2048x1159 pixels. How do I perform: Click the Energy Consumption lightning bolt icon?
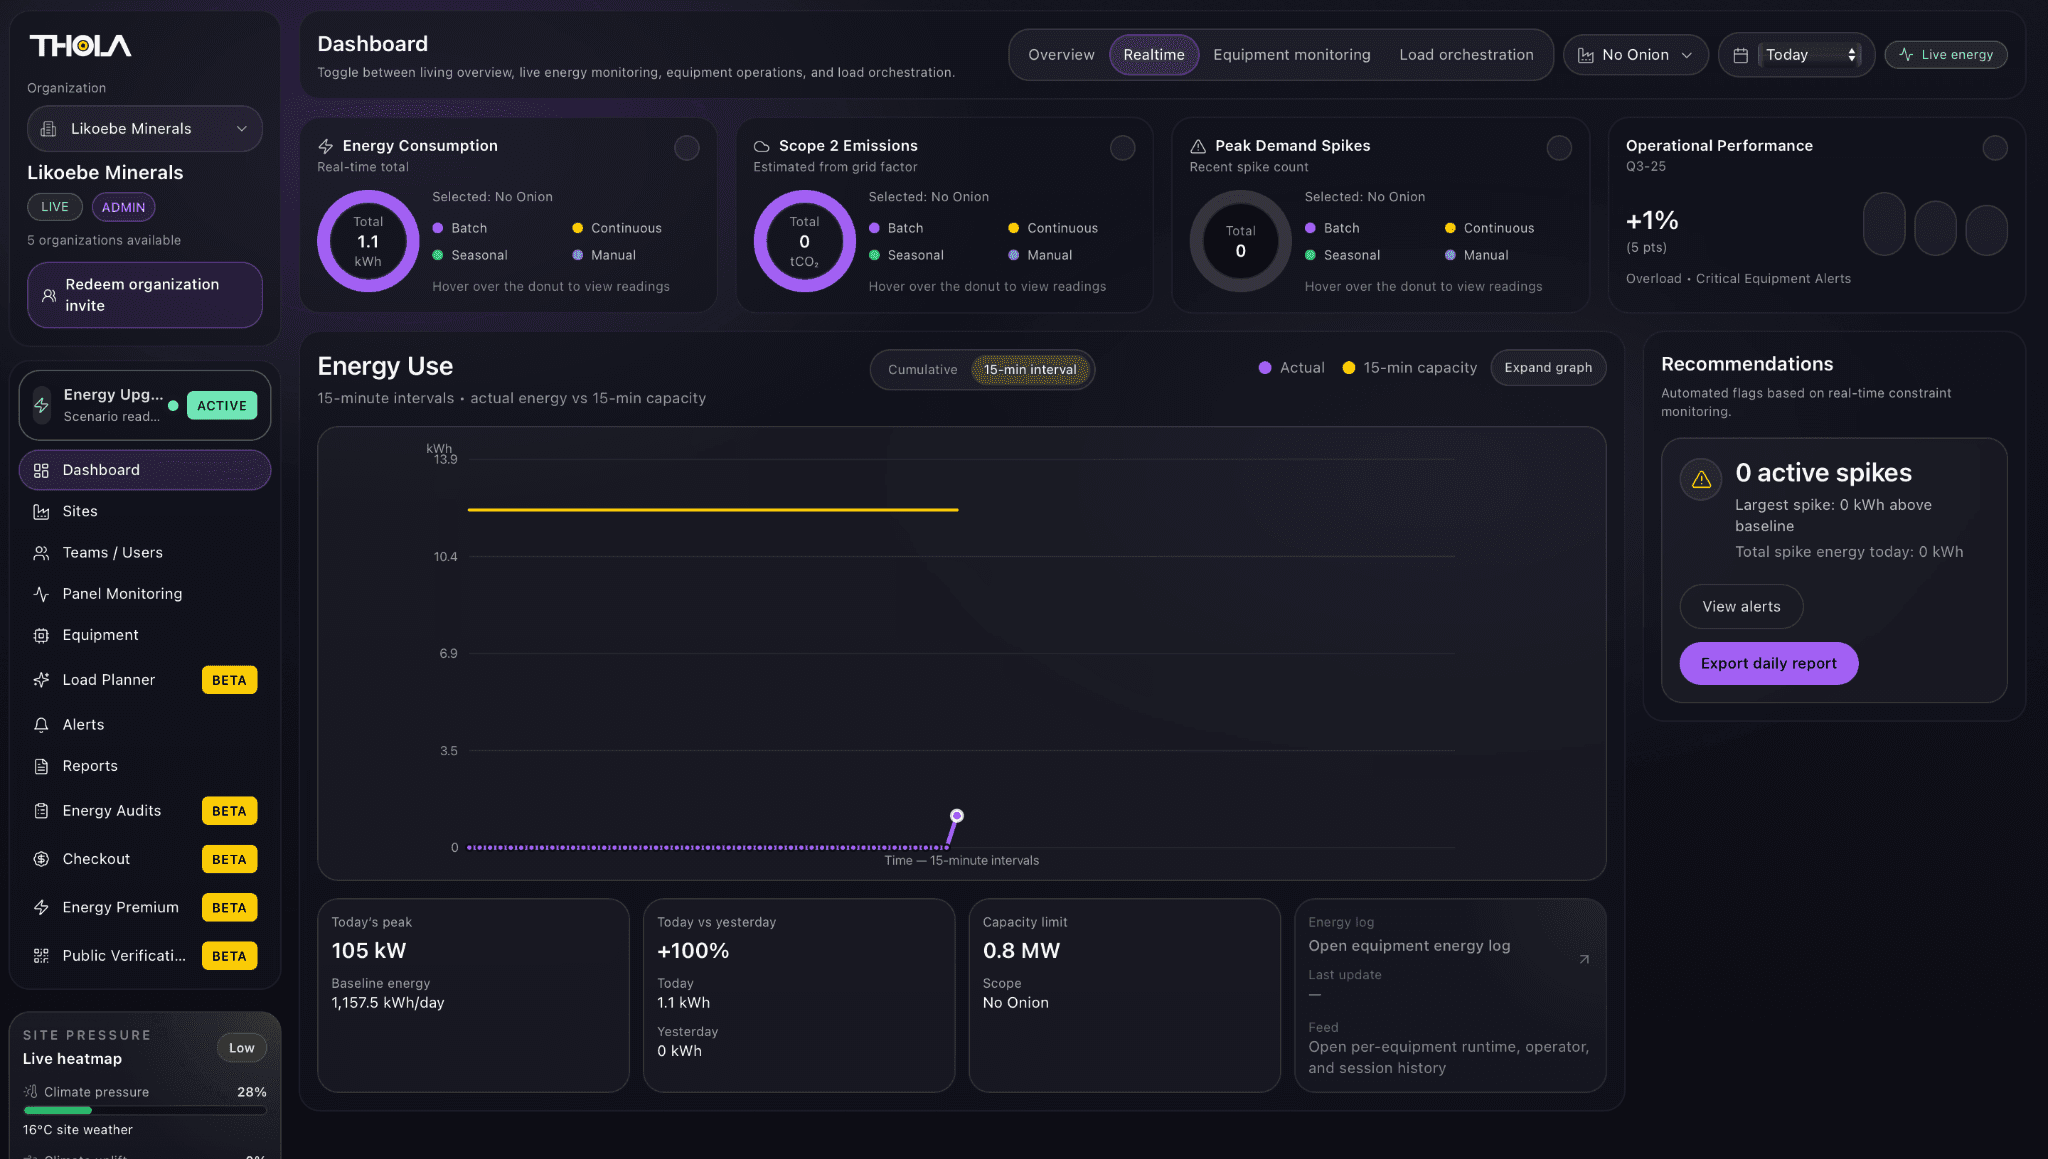(x=325, y=146)
